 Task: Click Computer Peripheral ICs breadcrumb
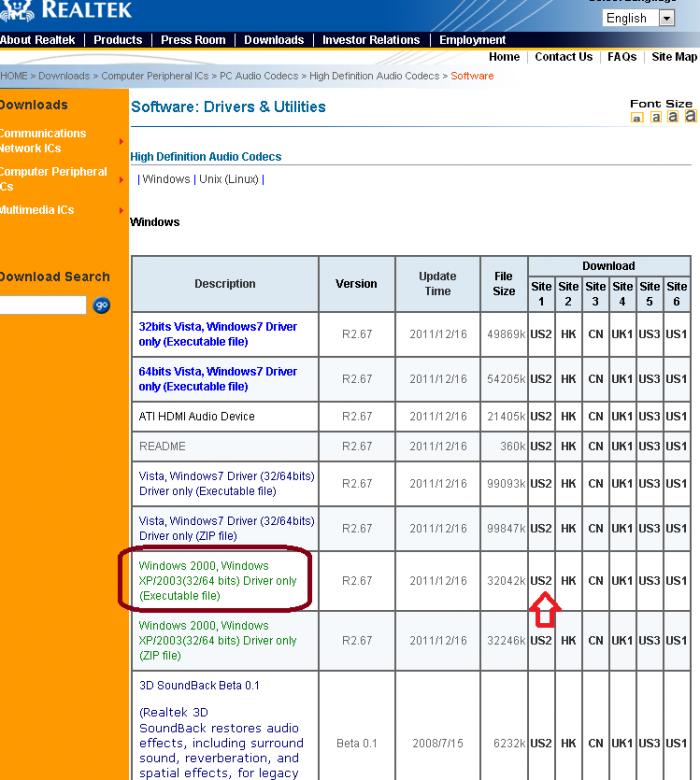(x=155, y=76)
